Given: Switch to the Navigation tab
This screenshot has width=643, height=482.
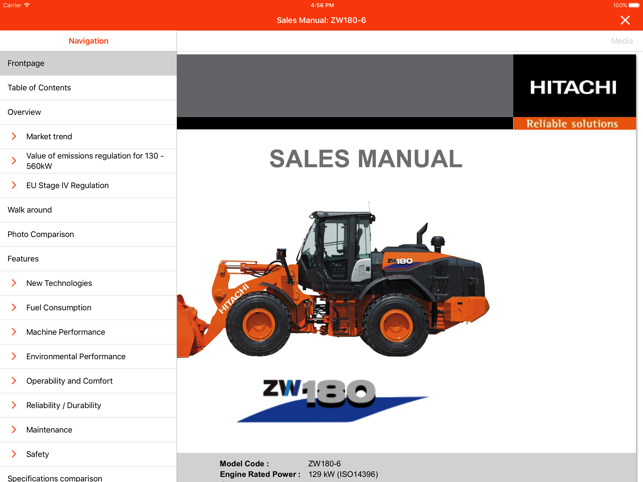Looking at the screenshot, I should 88,41.
